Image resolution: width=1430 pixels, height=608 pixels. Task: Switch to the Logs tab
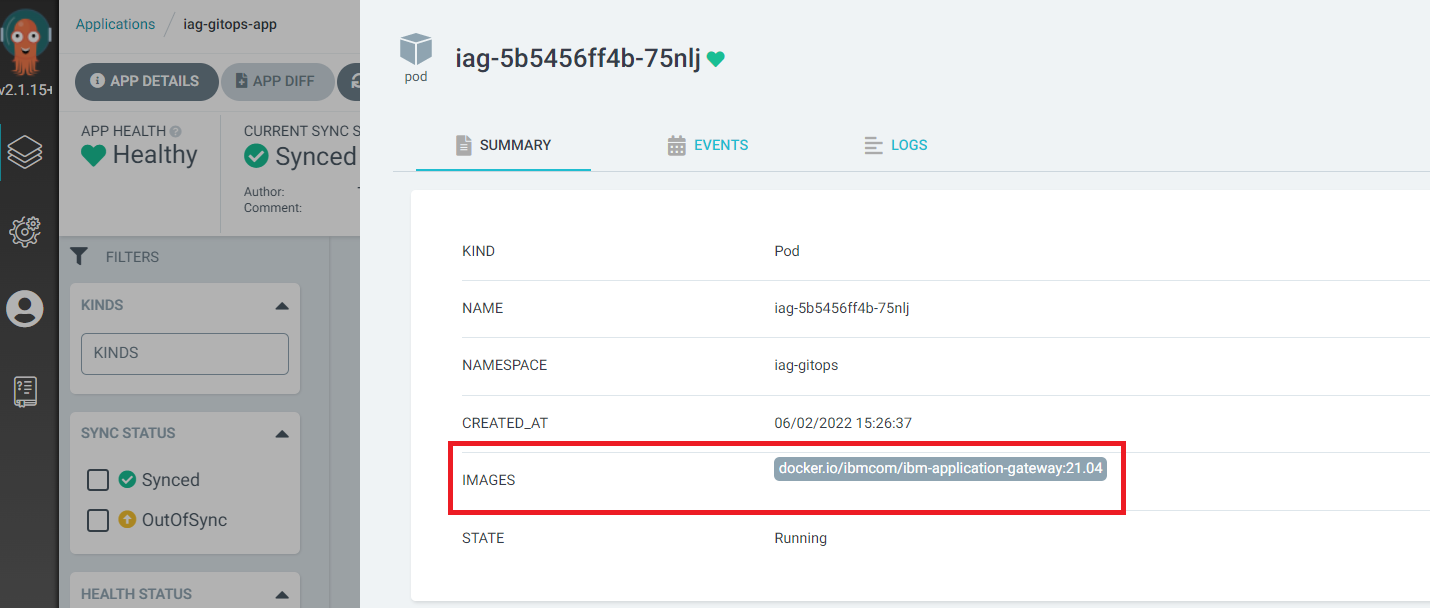click(896, 145)
